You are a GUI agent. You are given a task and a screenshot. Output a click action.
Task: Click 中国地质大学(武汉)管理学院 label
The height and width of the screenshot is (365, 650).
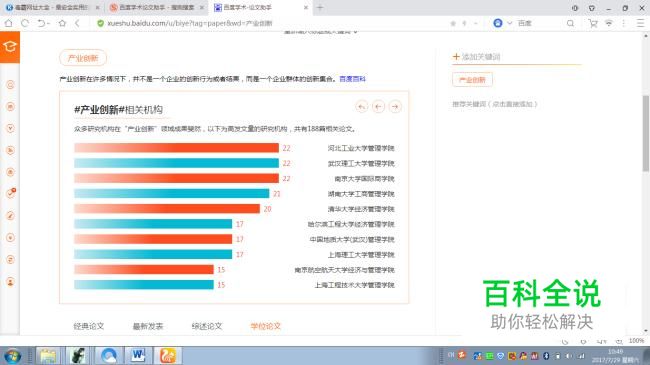(x=352, y=240)
